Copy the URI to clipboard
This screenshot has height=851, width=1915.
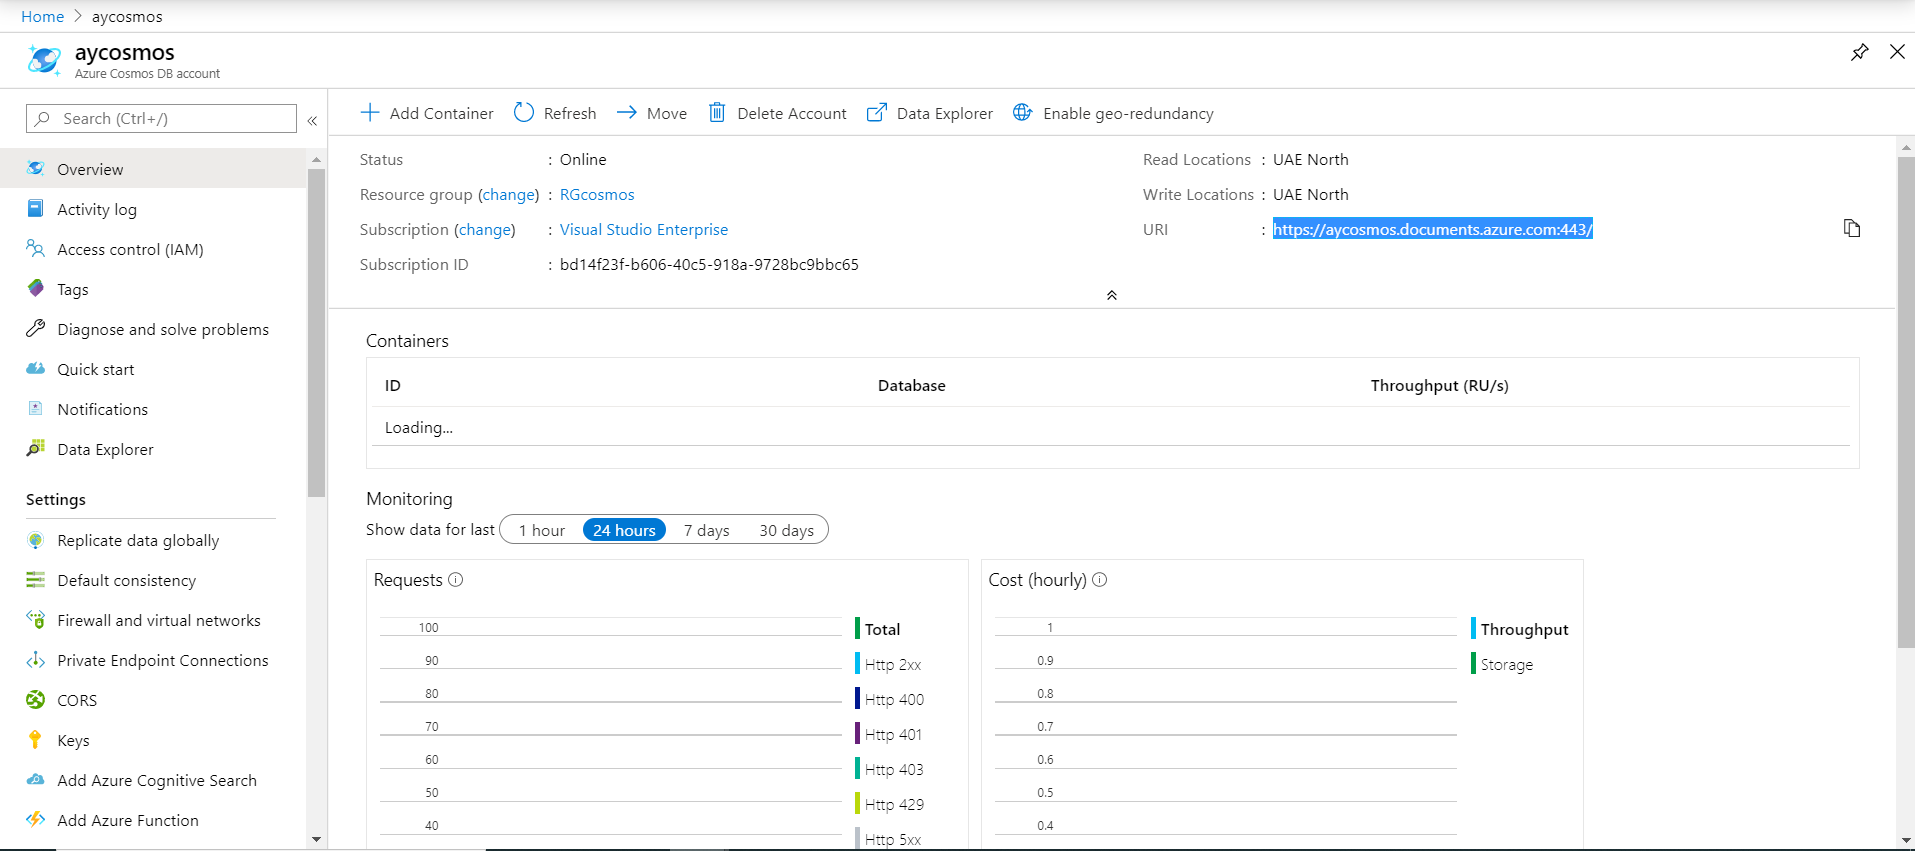coord(1852,229)
